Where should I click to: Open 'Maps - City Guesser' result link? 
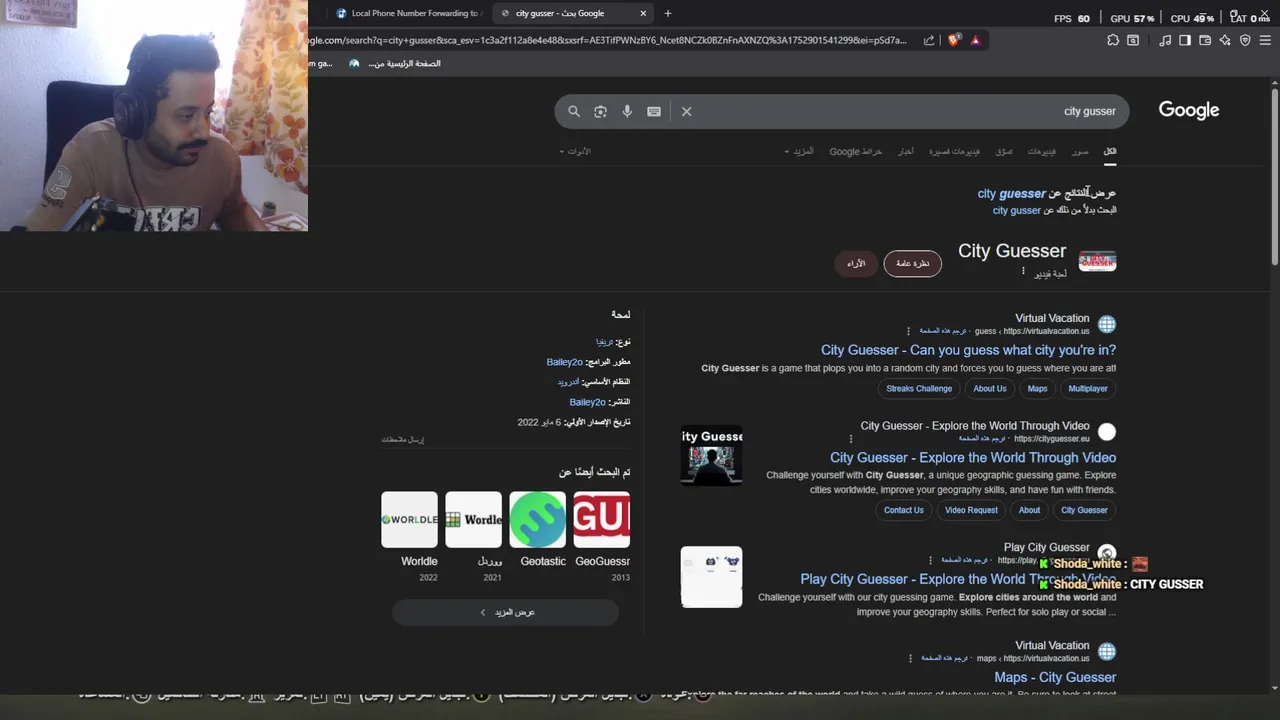coord(1055,677)
